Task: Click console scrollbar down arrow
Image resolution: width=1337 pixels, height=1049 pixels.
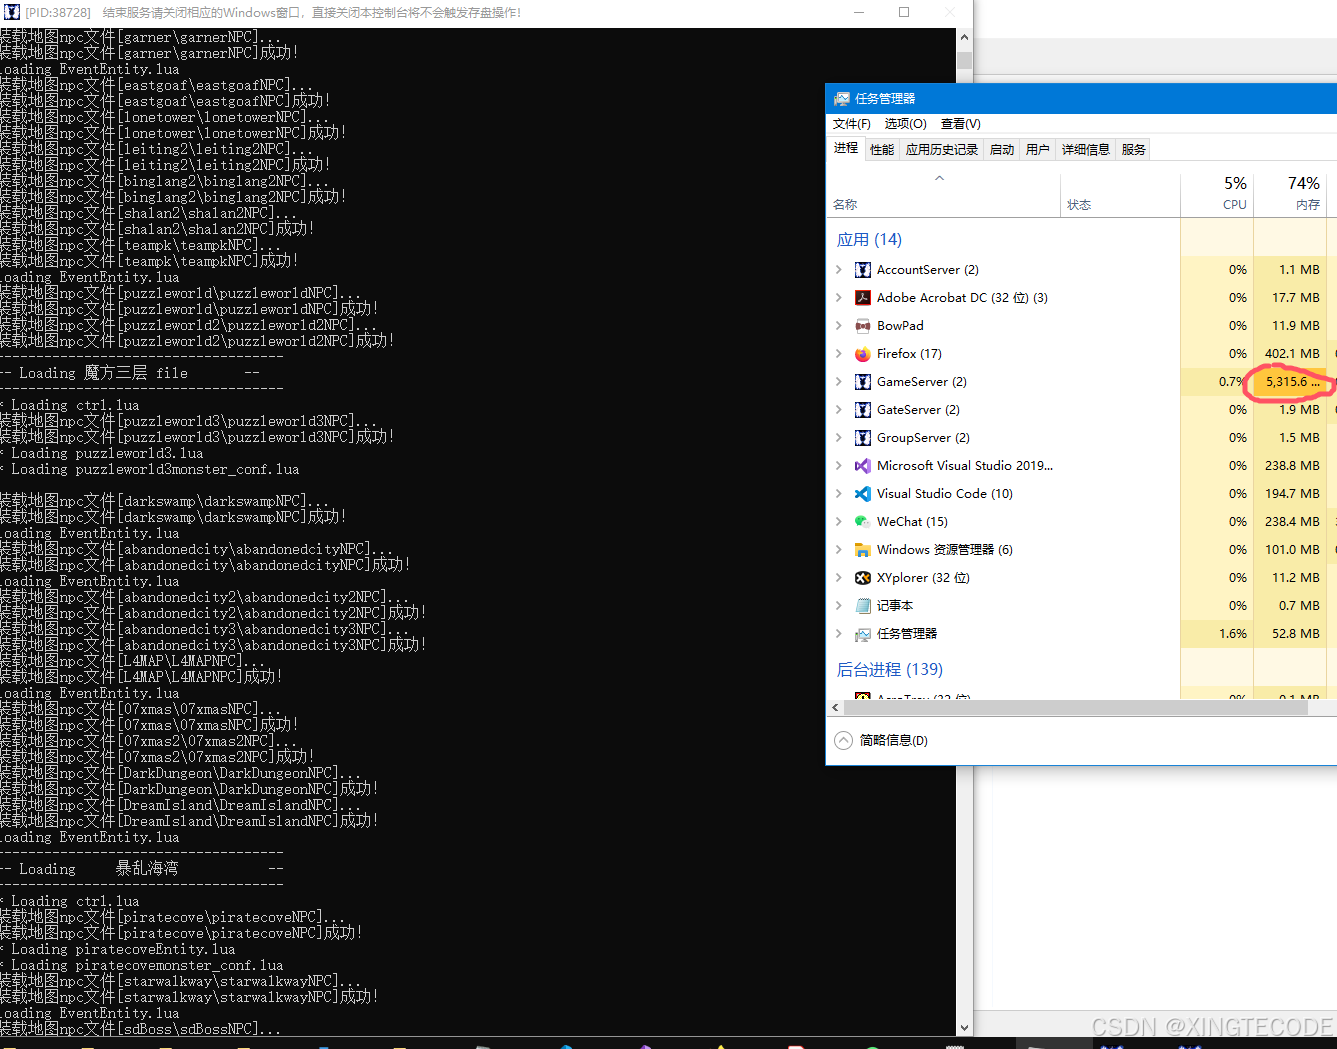Action: (964, 1027)
